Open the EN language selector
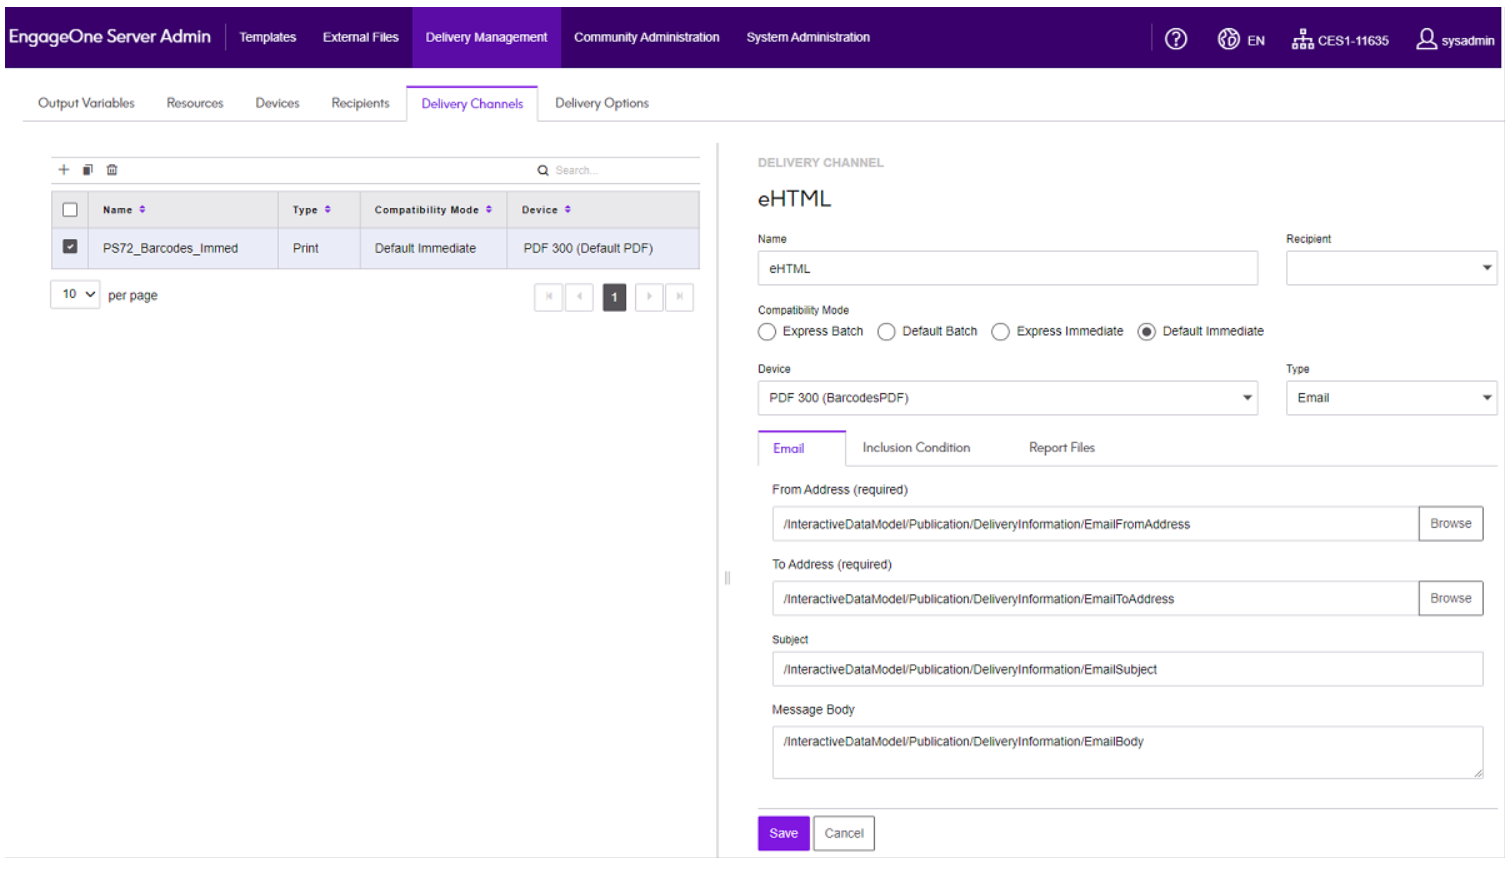The image size is (1508, 870). 1241,40
